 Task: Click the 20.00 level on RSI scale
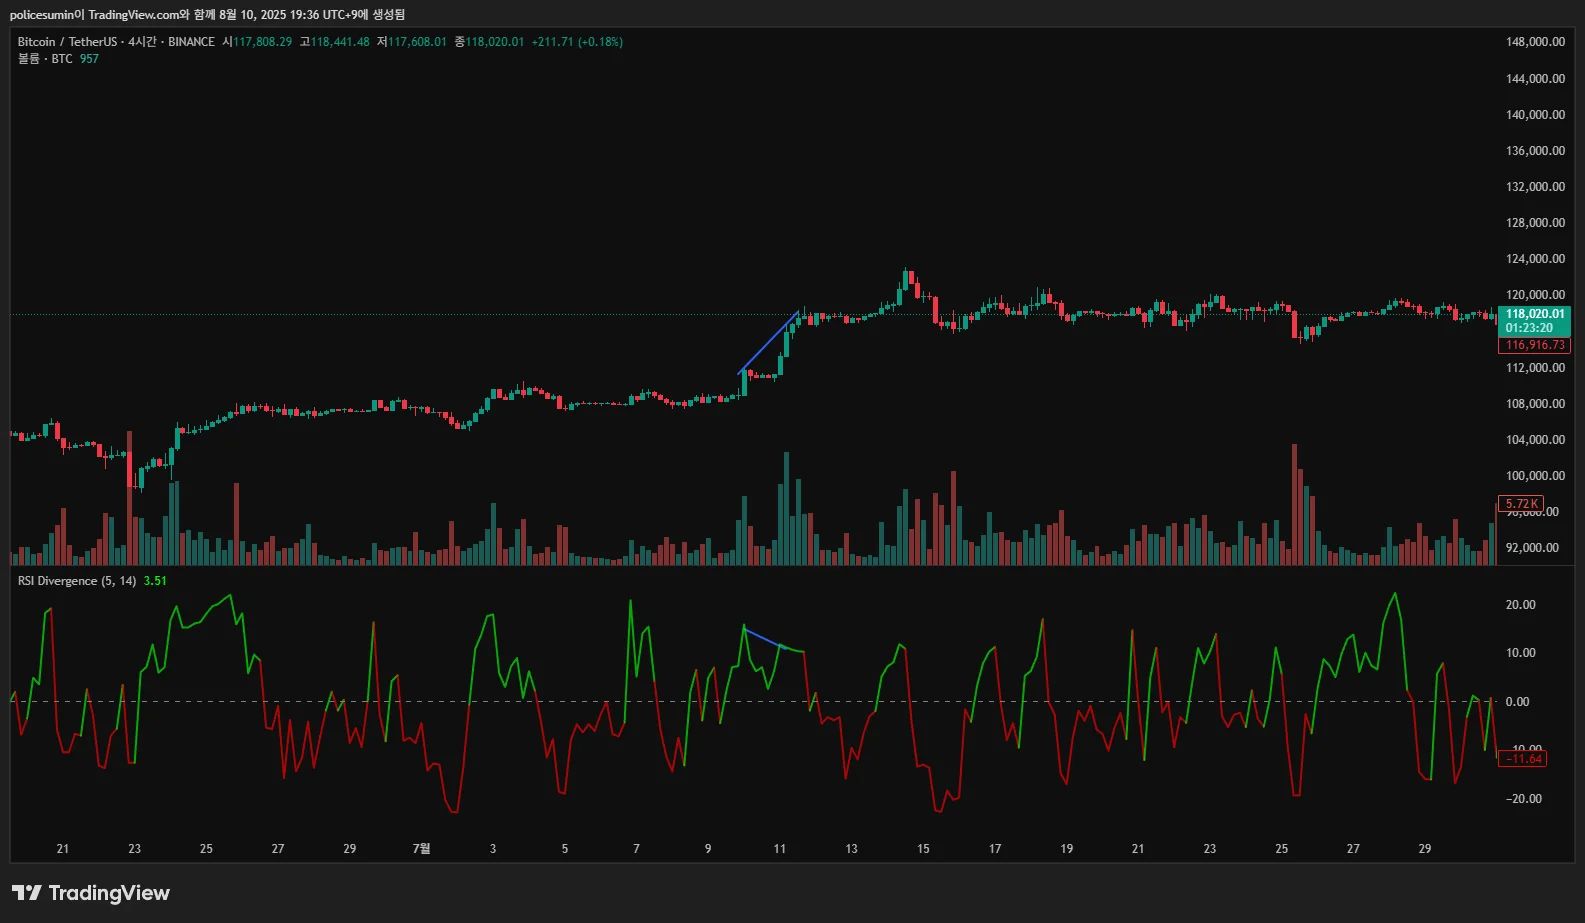tap(1520, 605)
